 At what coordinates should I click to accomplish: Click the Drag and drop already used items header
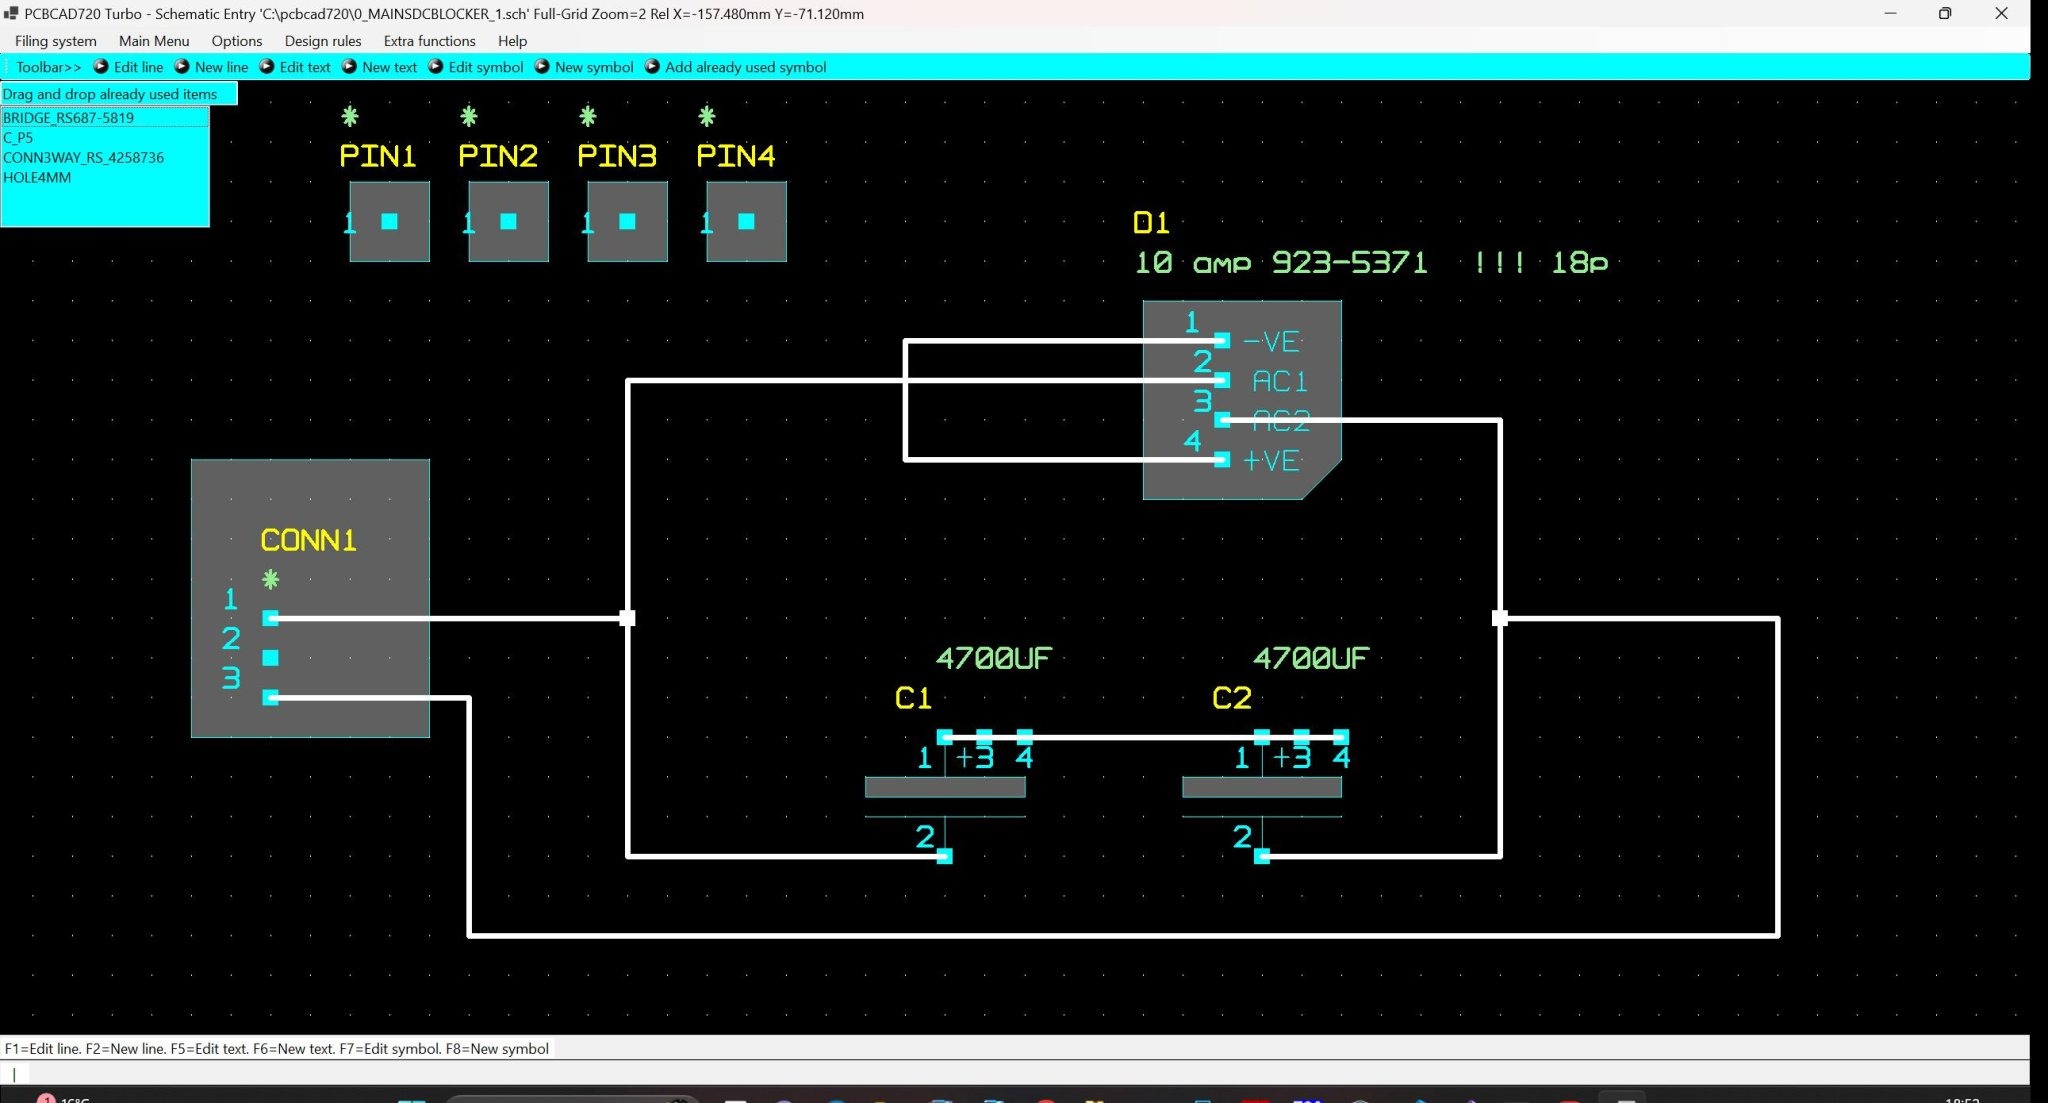(x=119, y=94)
